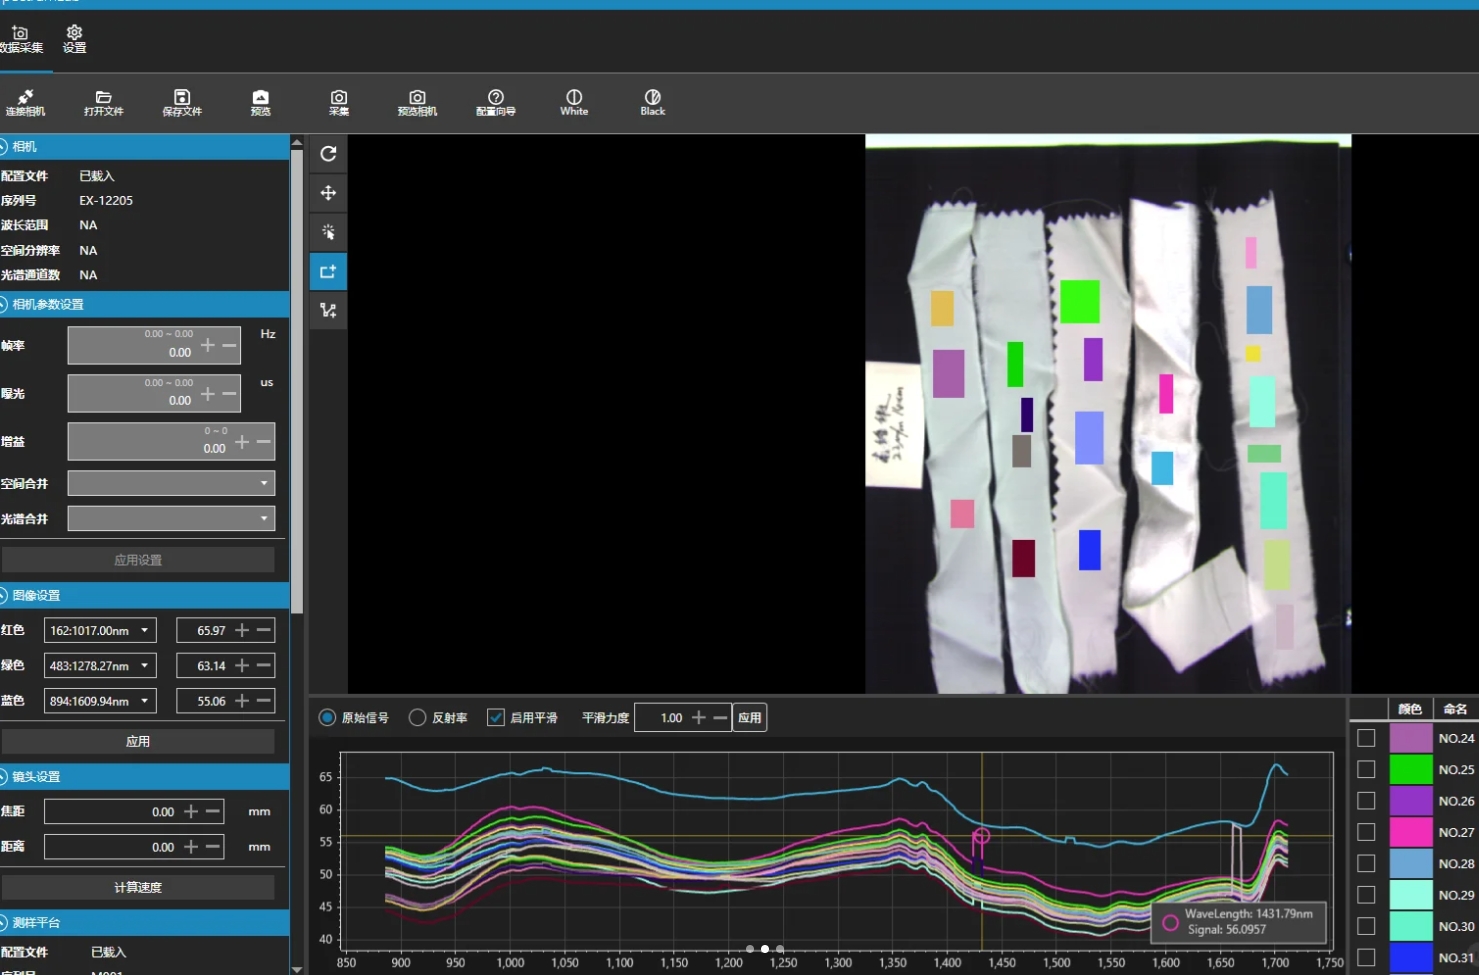Screen dimensions: 1479x975
Task: Click the refresh image view icon
Action: pos(328,154)
